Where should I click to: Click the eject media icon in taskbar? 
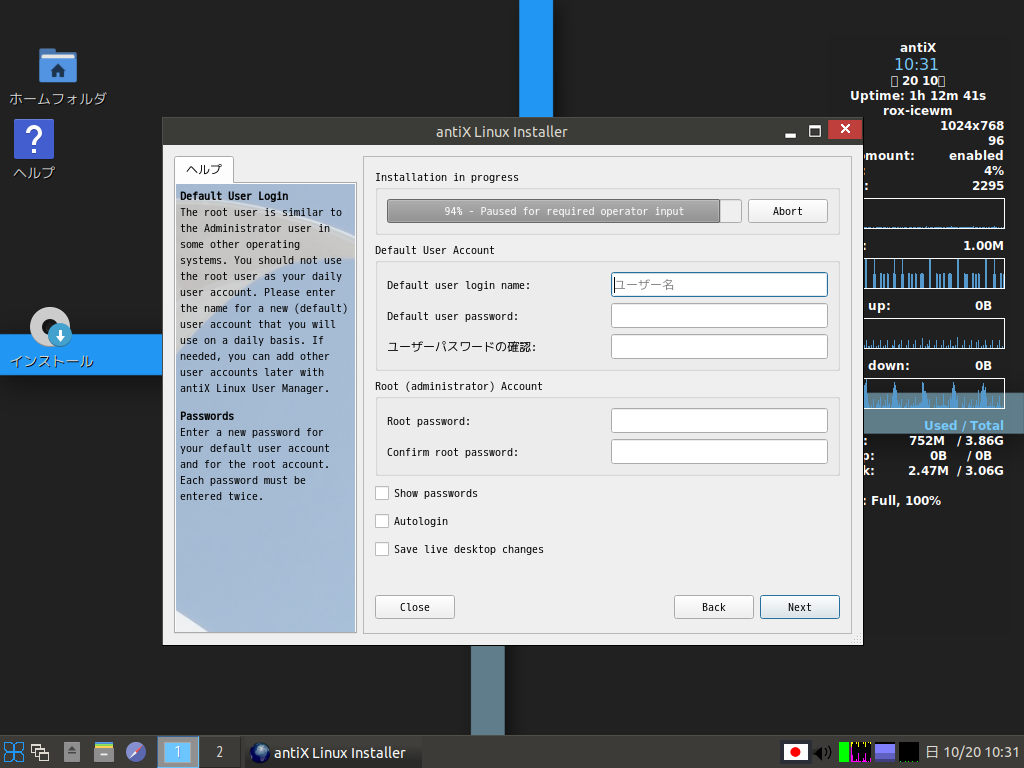tap(72, 752)
